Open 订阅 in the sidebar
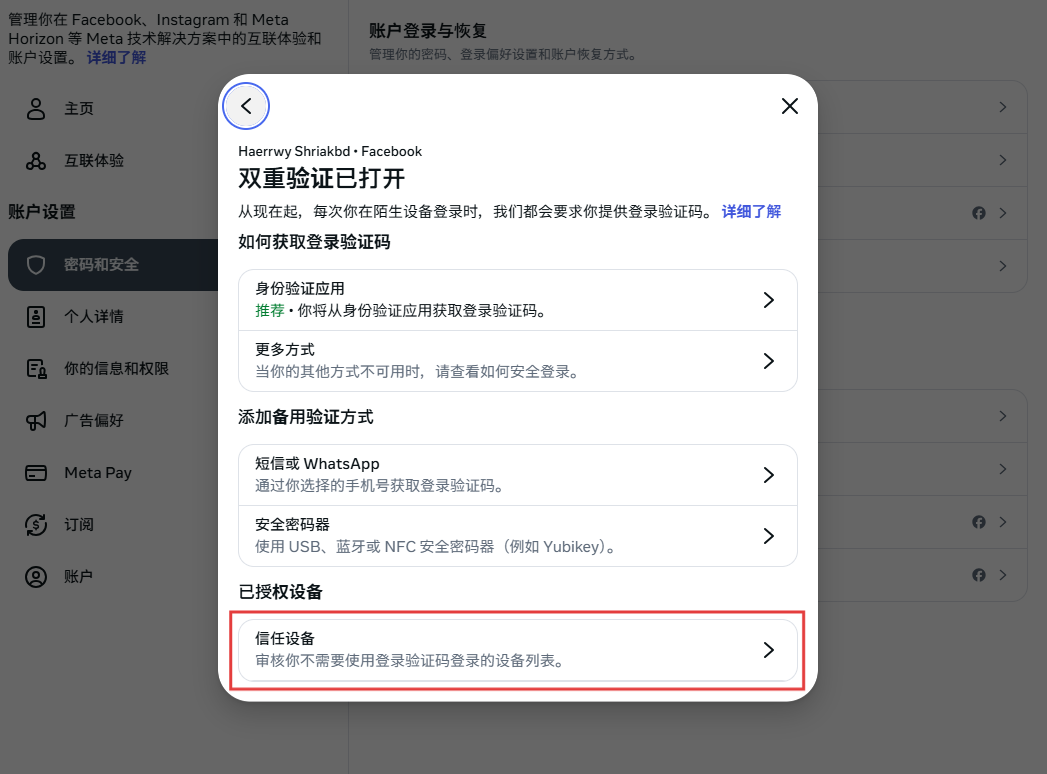1047x774 pixels. click(113, 525)
